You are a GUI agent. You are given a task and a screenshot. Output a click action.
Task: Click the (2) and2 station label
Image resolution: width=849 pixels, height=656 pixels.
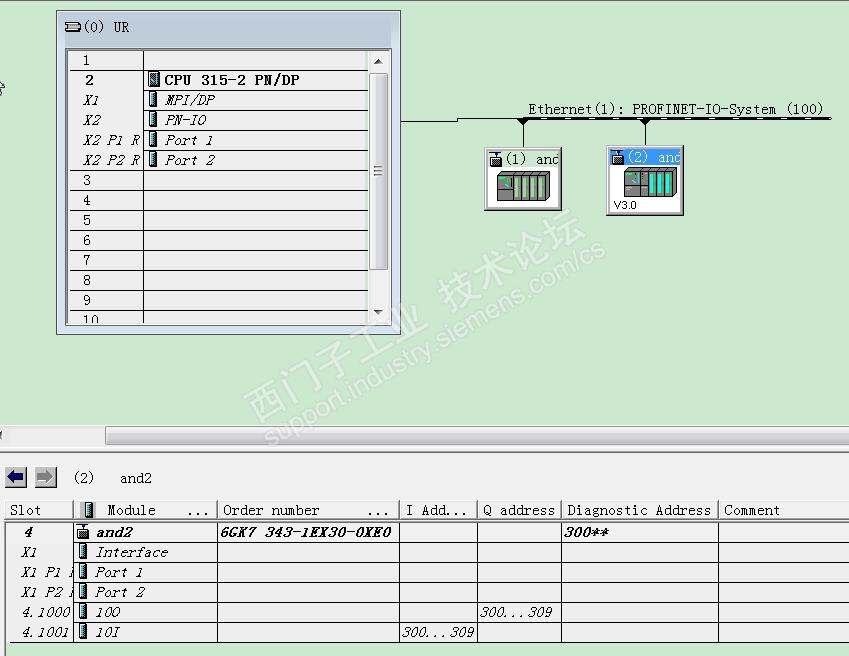click(113, 478)
